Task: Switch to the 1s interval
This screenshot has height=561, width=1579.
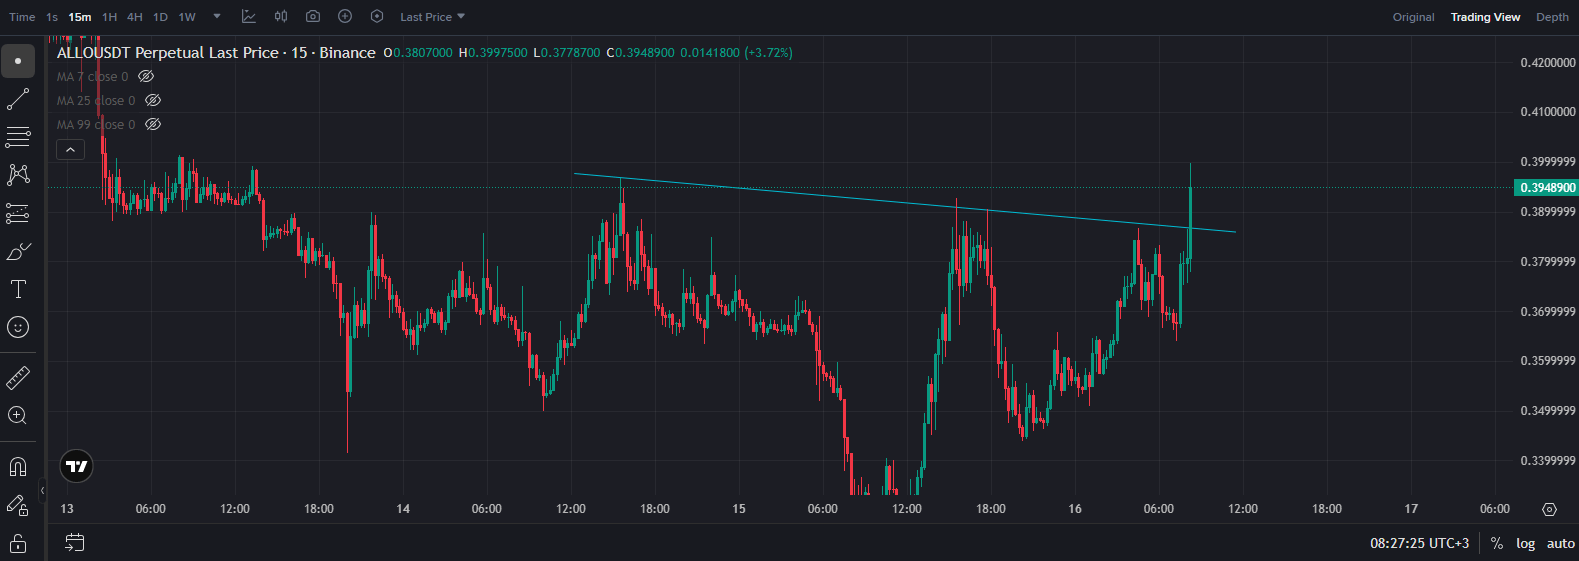Action: tap(52, 17)
